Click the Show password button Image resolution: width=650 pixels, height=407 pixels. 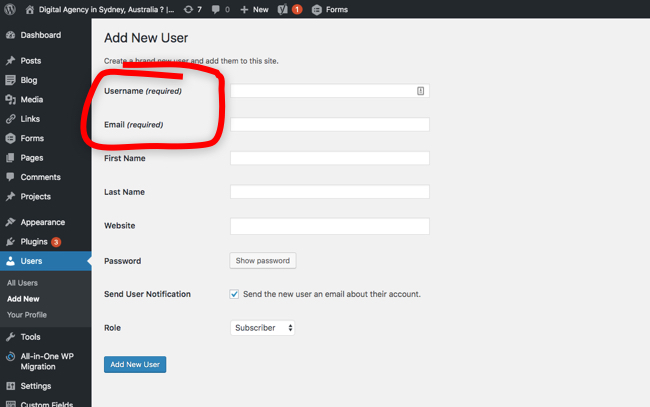point(263,261)
